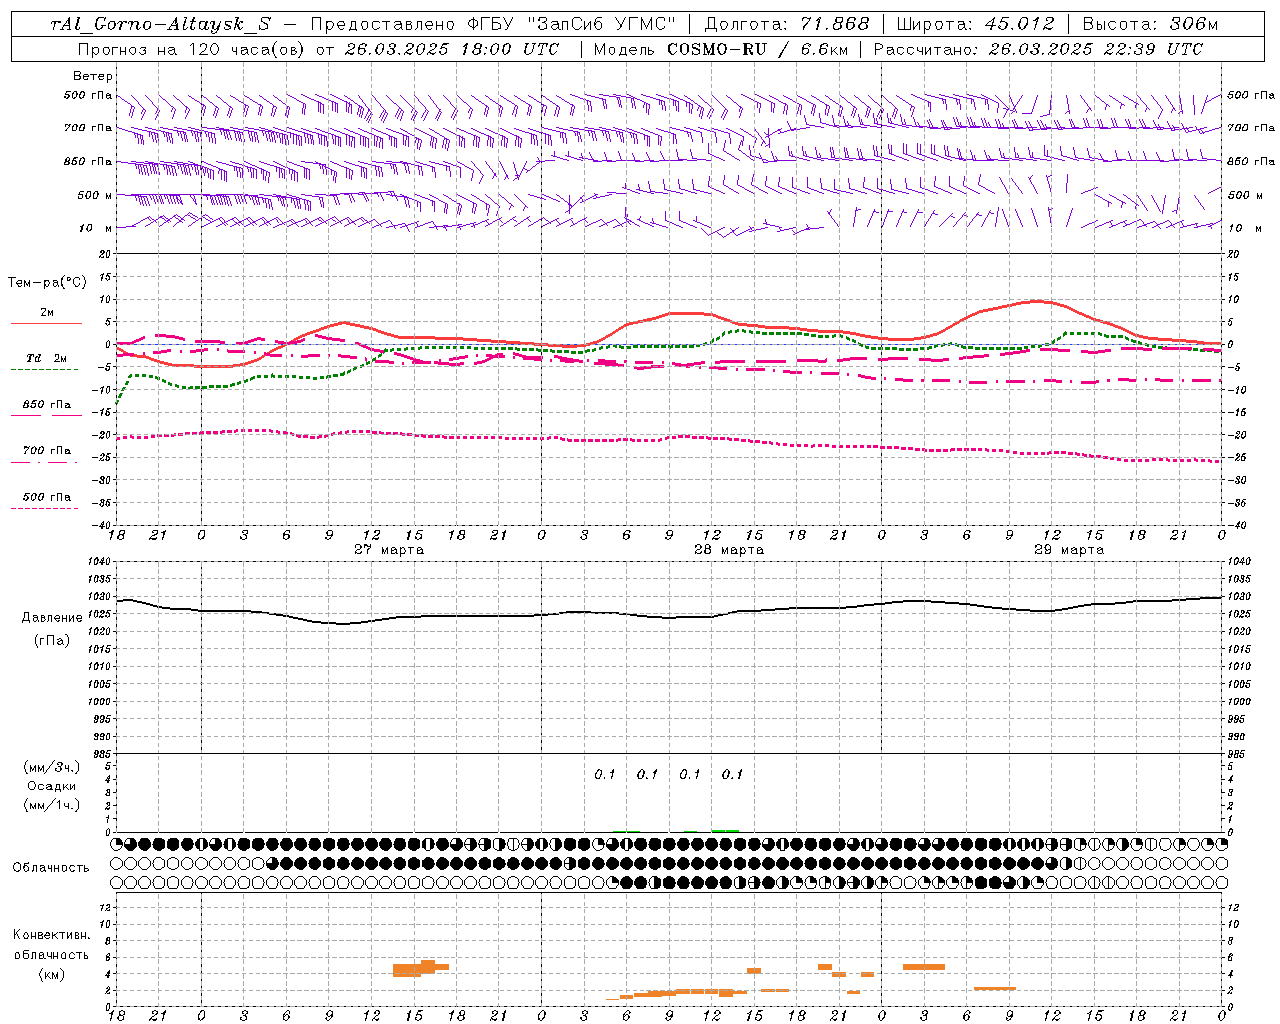Click the Осадки panel label
This screenshot has width=1280, height=1024.
point(52,786)
